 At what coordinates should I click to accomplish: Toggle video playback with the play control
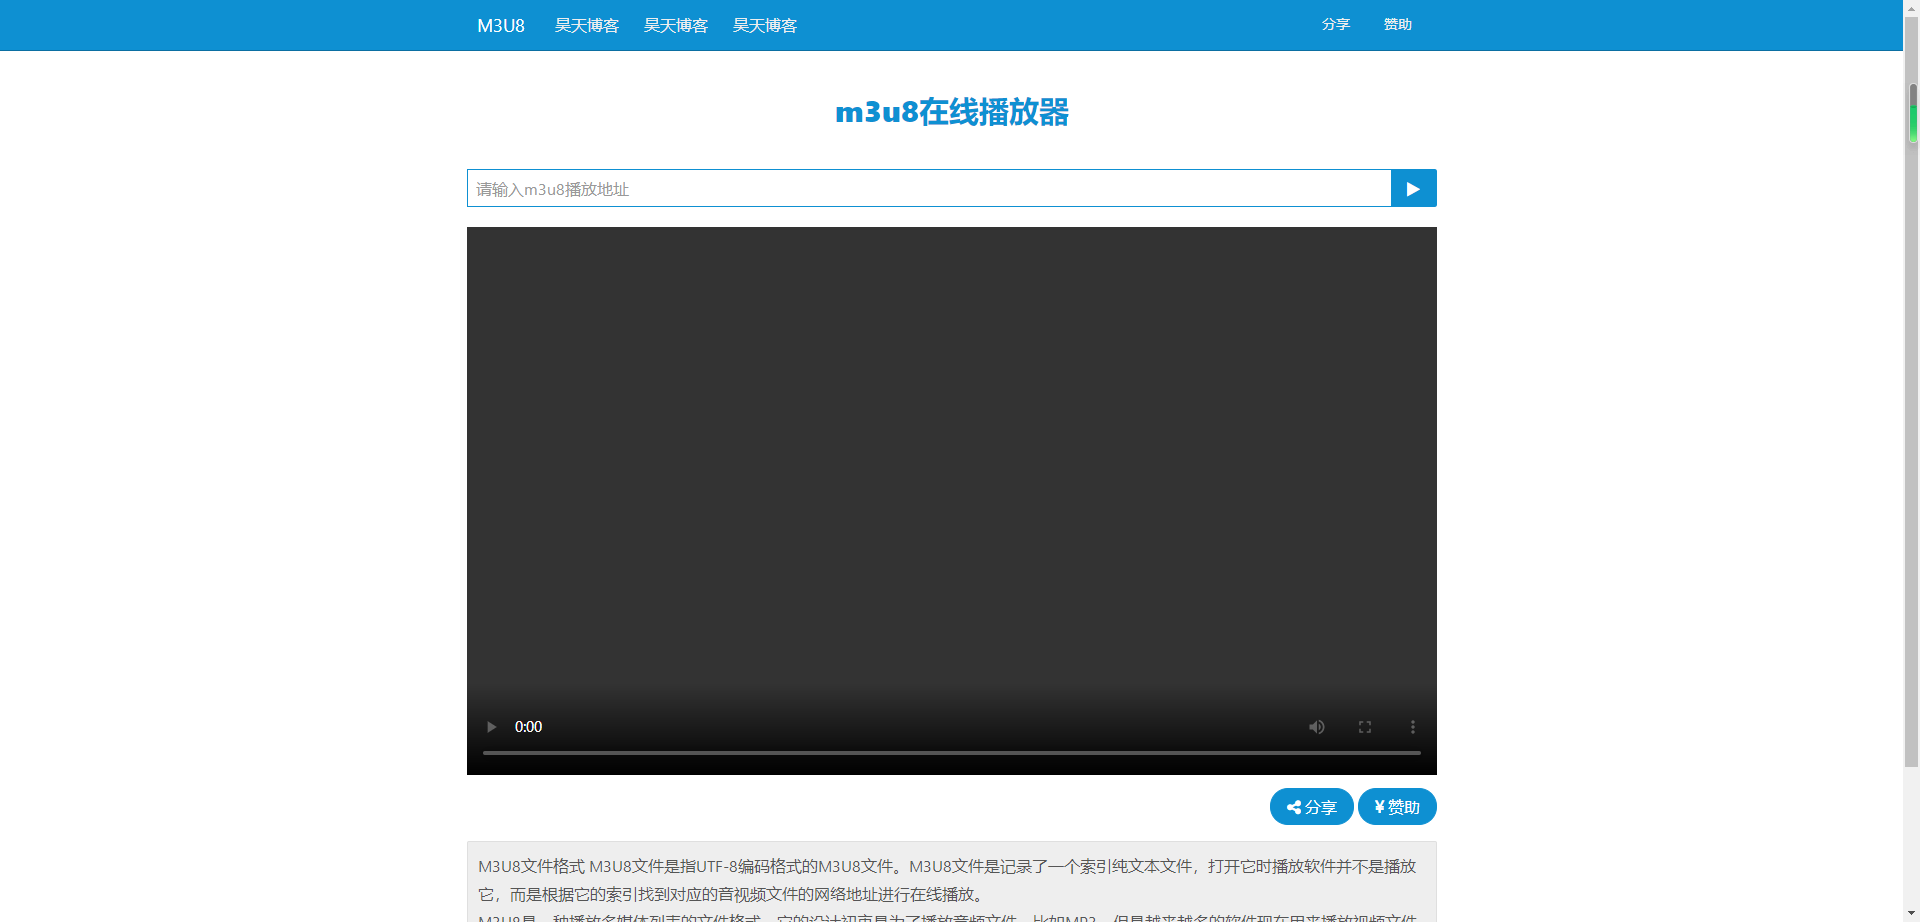click(490, 727)
